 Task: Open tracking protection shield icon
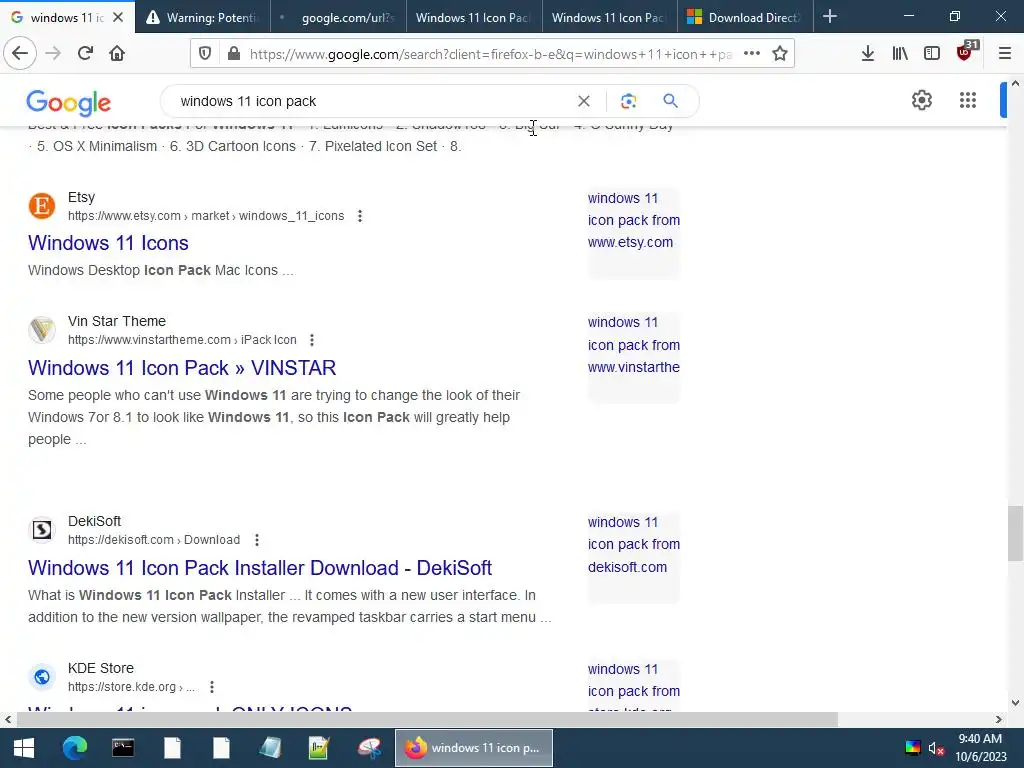(205, 54)
